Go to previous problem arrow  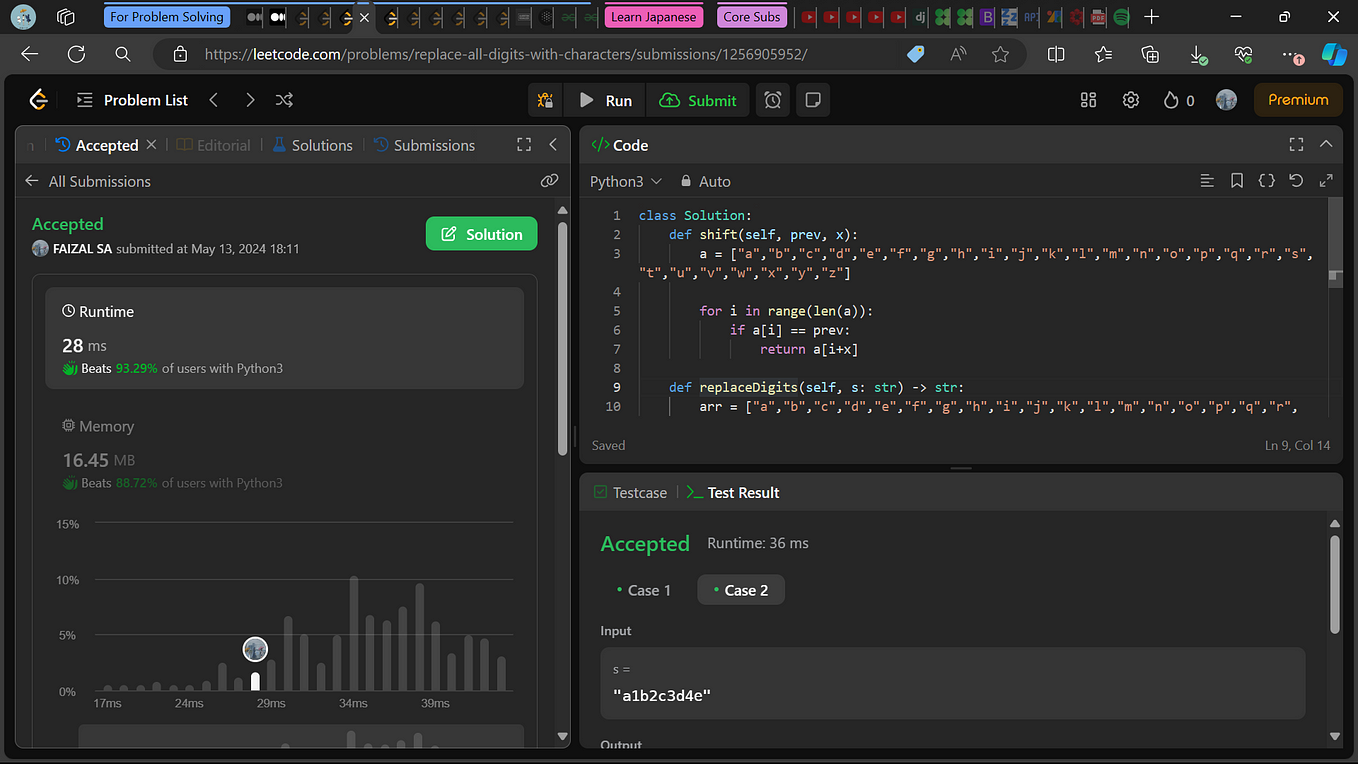(214, 100)
